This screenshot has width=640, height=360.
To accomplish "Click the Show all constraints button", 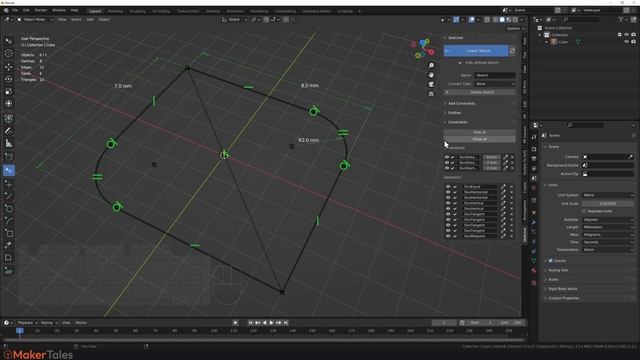I will (x=480, y=139).
